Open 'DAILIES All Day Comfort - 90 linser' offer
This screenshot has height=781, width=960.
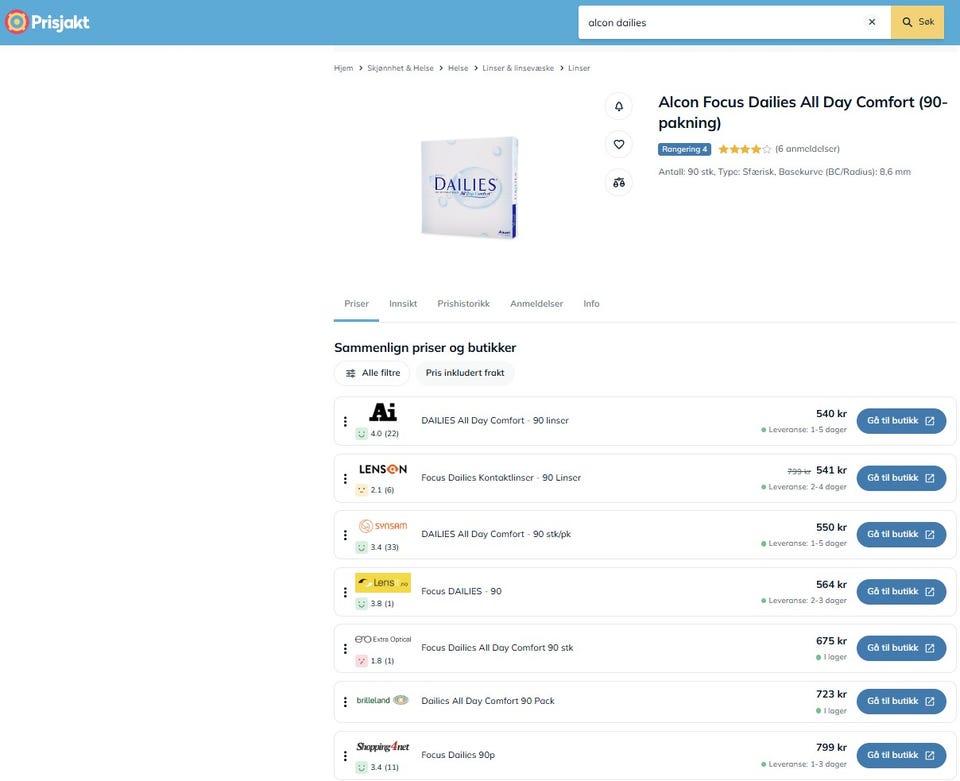[495, 420]
